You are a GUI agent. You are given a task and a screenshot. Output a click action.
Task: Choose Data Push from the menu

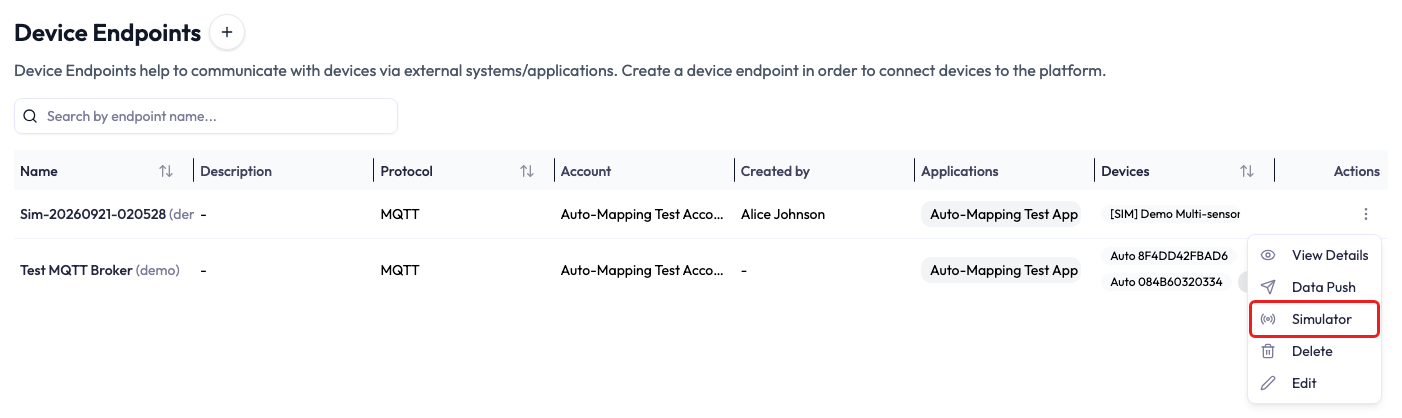point(1315,287)
